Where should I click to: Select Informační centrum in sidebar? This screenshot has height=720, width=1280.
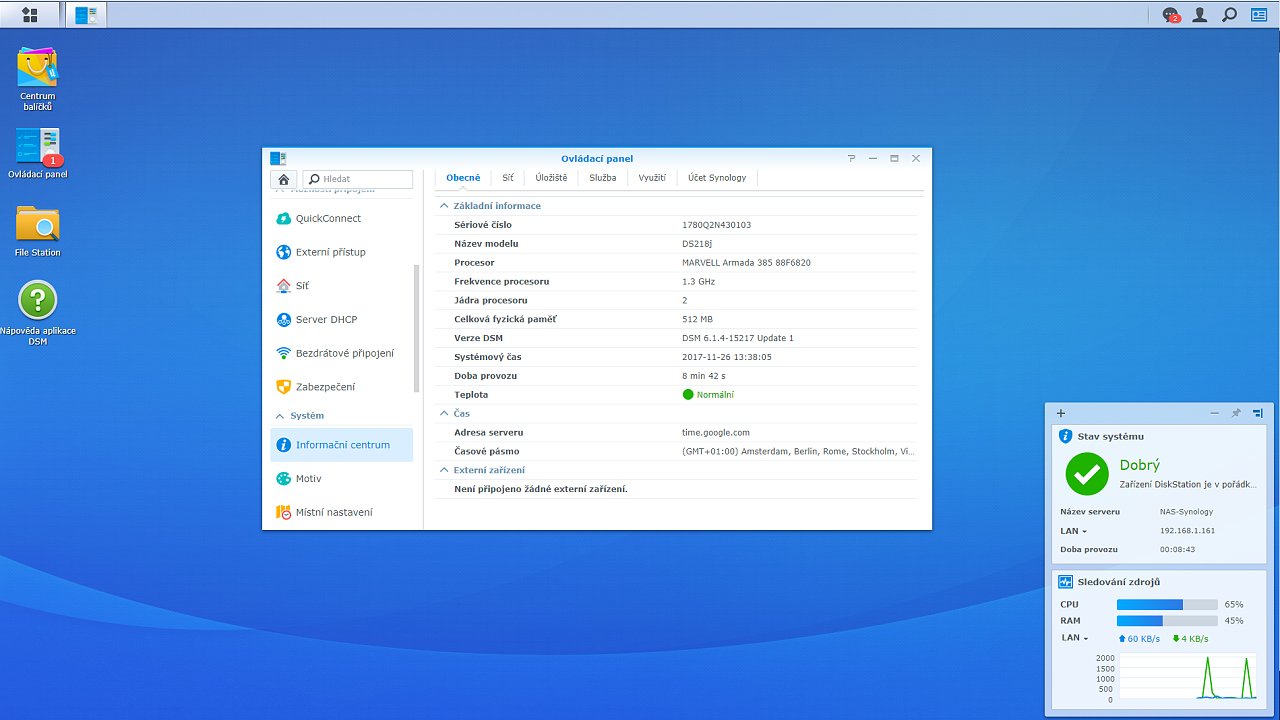pos(341,445)
